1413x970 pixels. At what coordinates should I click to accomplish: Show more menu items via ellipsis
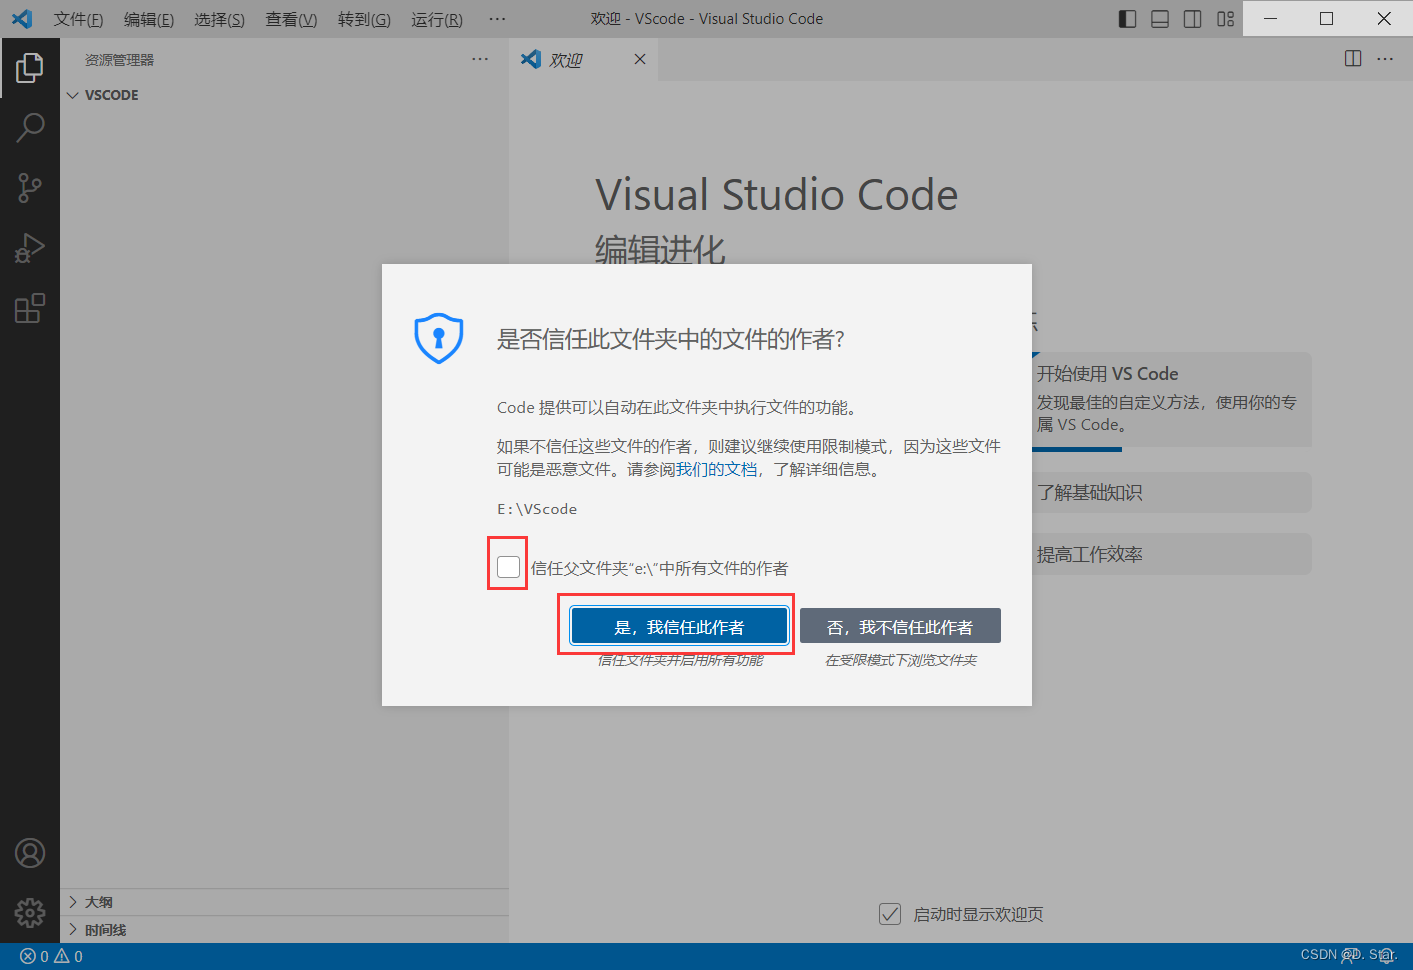pyautogui.click(x=497, y=19)
